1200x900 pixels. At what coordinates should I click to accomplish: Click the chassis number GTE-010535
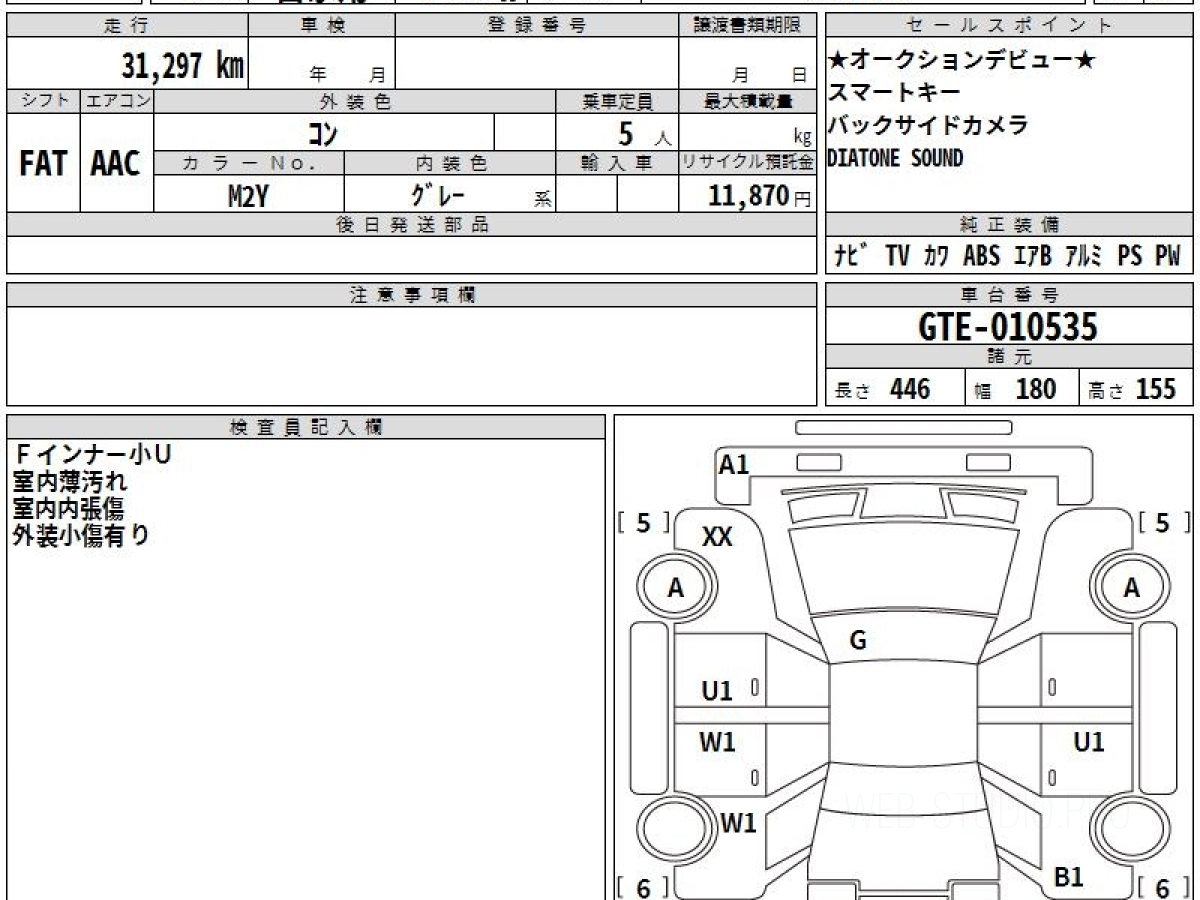pos(1008,327)
